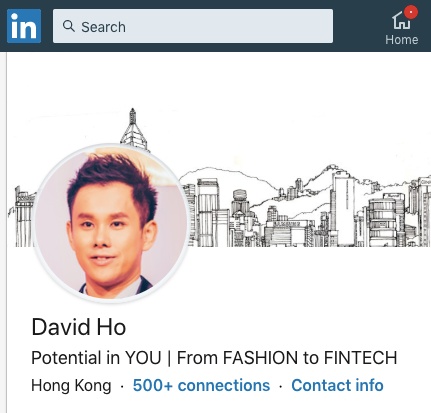Click the David Ho profile name

[x=79, y=327]
